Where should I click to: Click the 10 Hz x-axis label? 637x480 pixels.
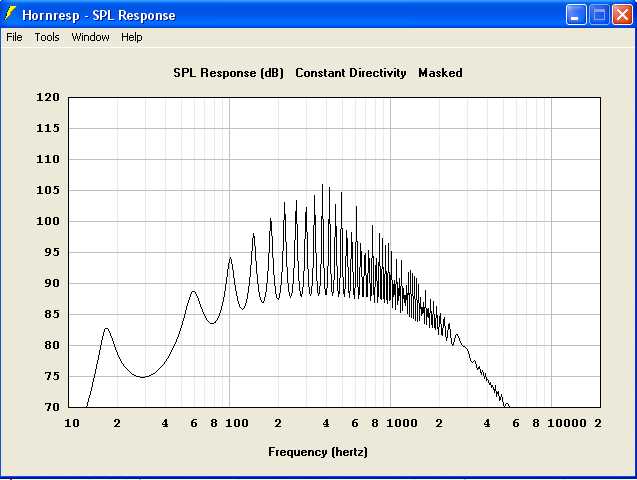point(72,424)
